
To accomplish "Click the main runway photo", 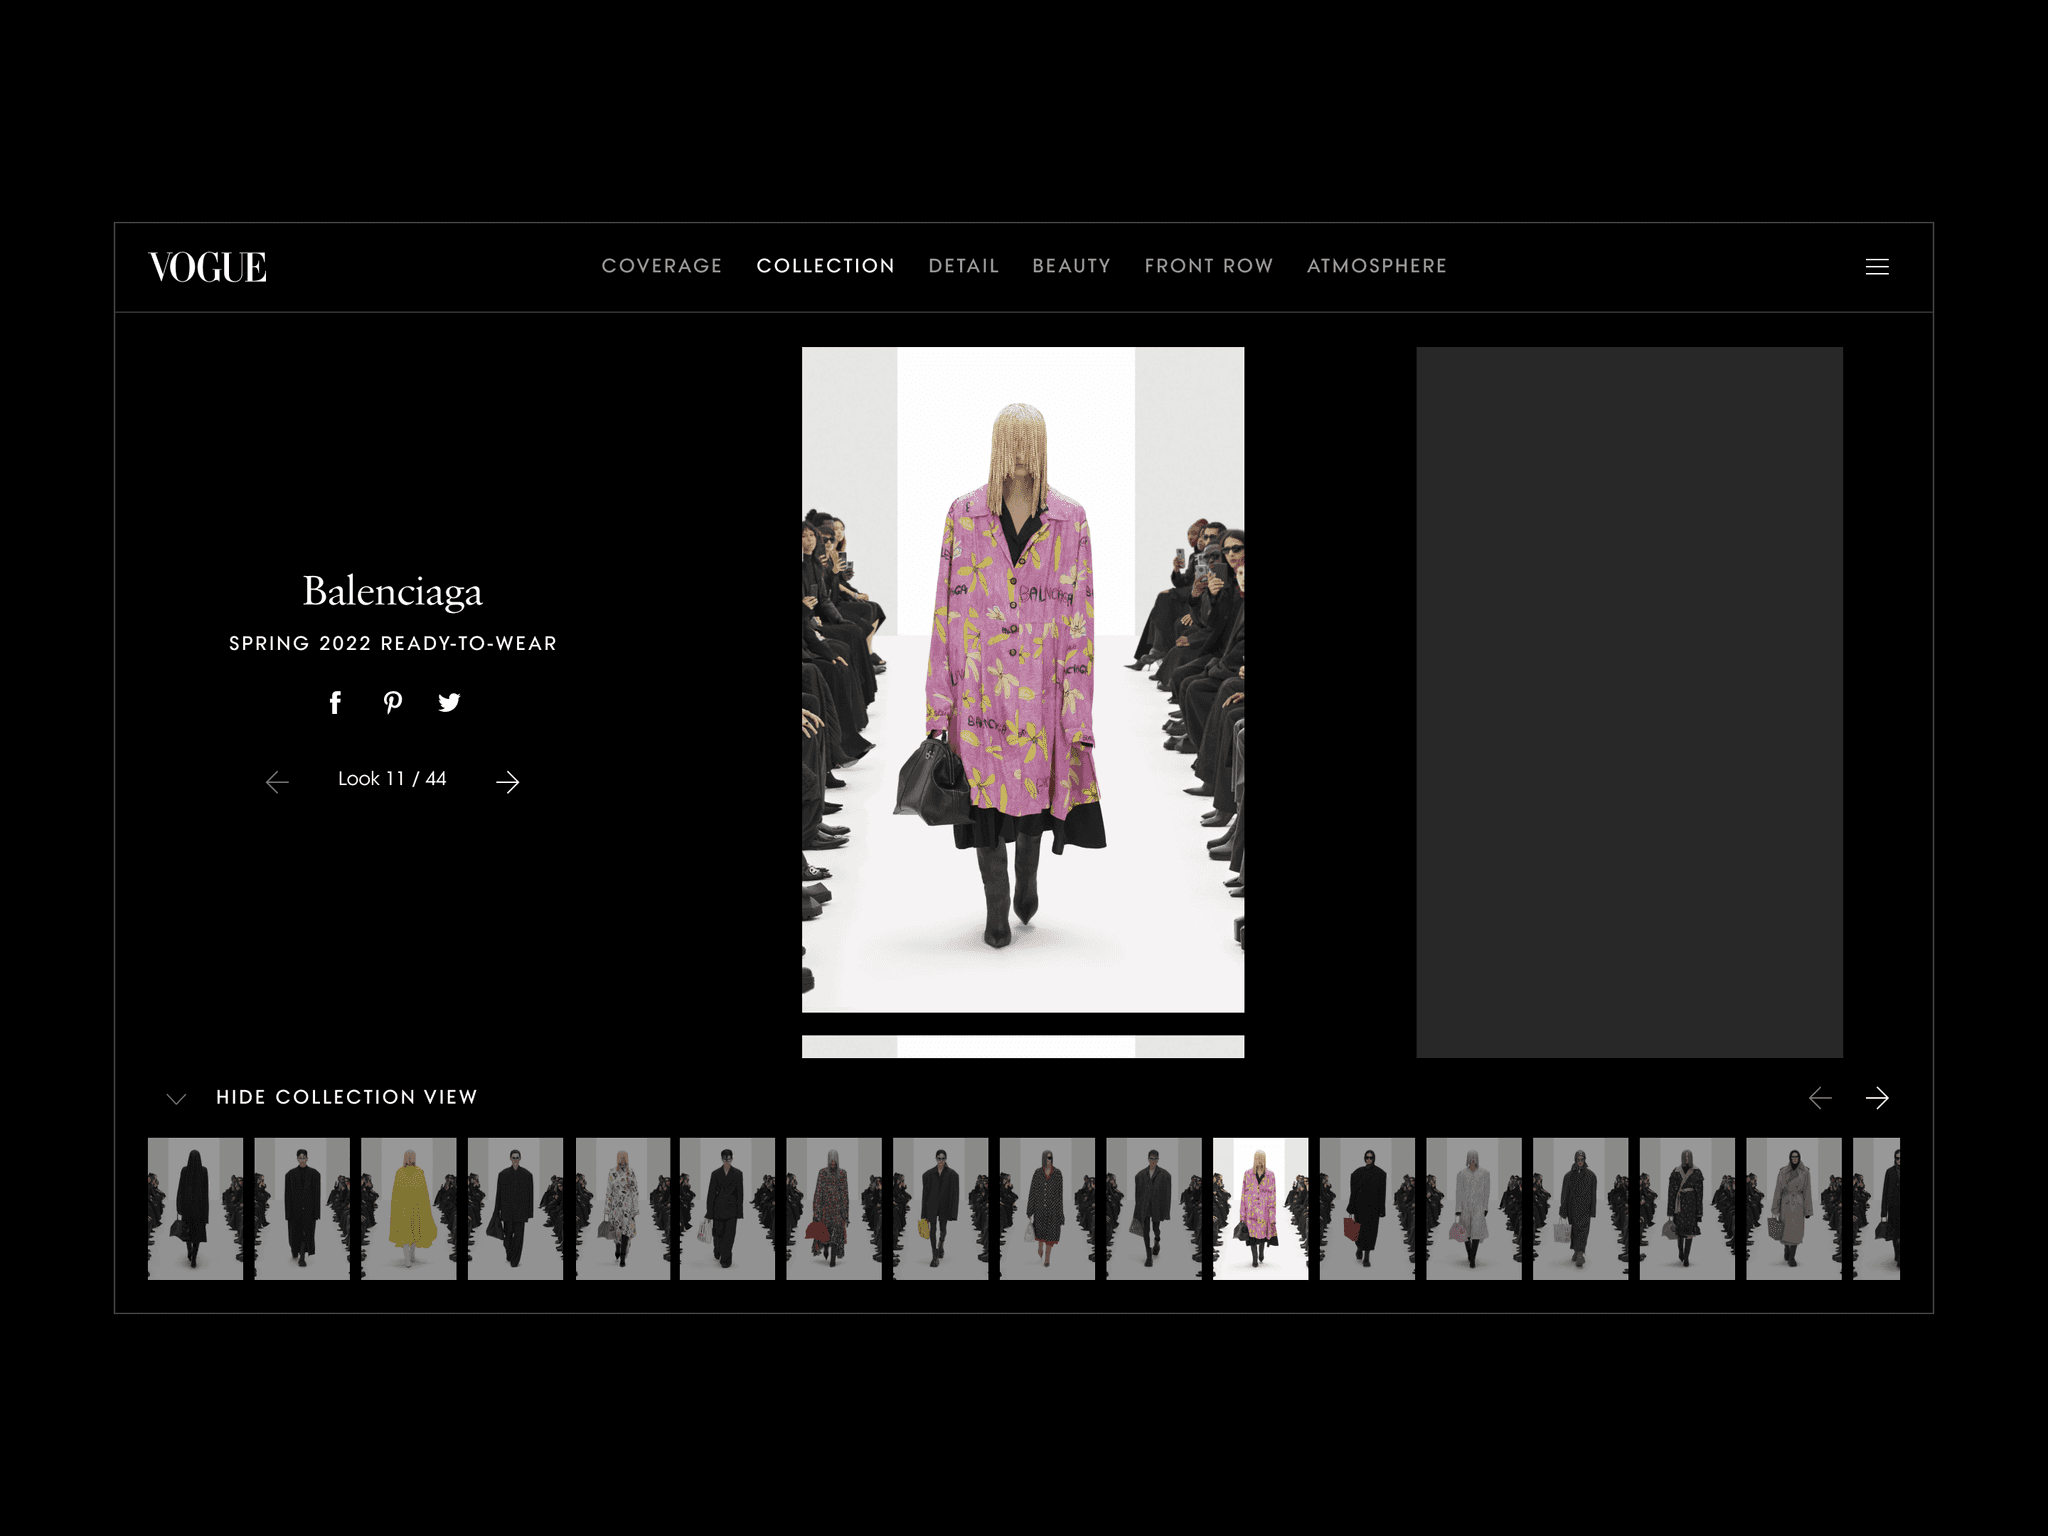I will tap(1022, 680).
